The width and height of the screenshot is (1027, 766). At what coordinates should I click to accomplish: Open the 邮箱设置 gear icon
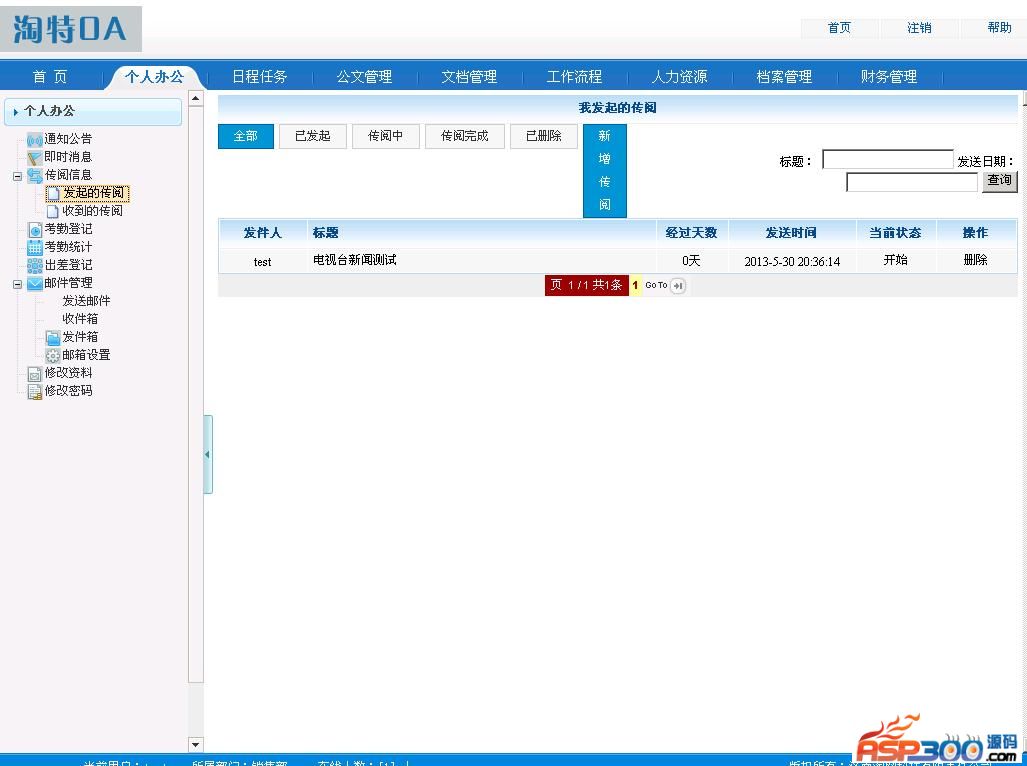pyautogui.click(x=53, y=355)
